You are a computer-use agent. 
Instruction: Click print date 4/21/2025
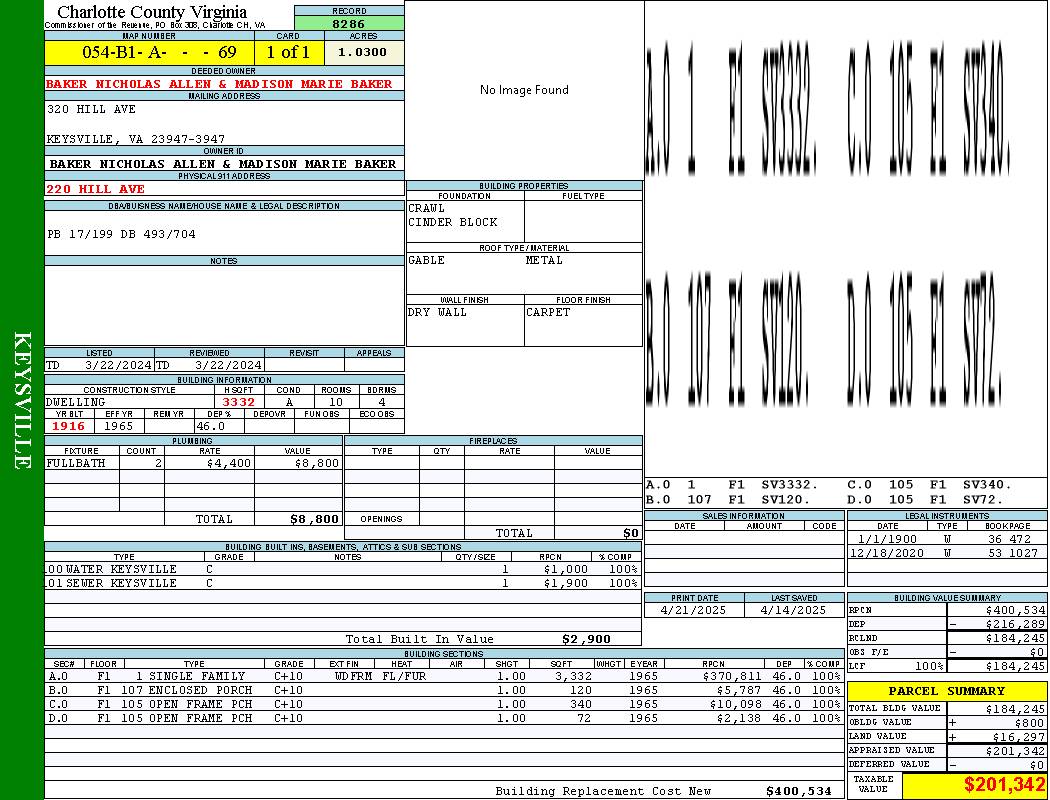(x=693, y=611)
